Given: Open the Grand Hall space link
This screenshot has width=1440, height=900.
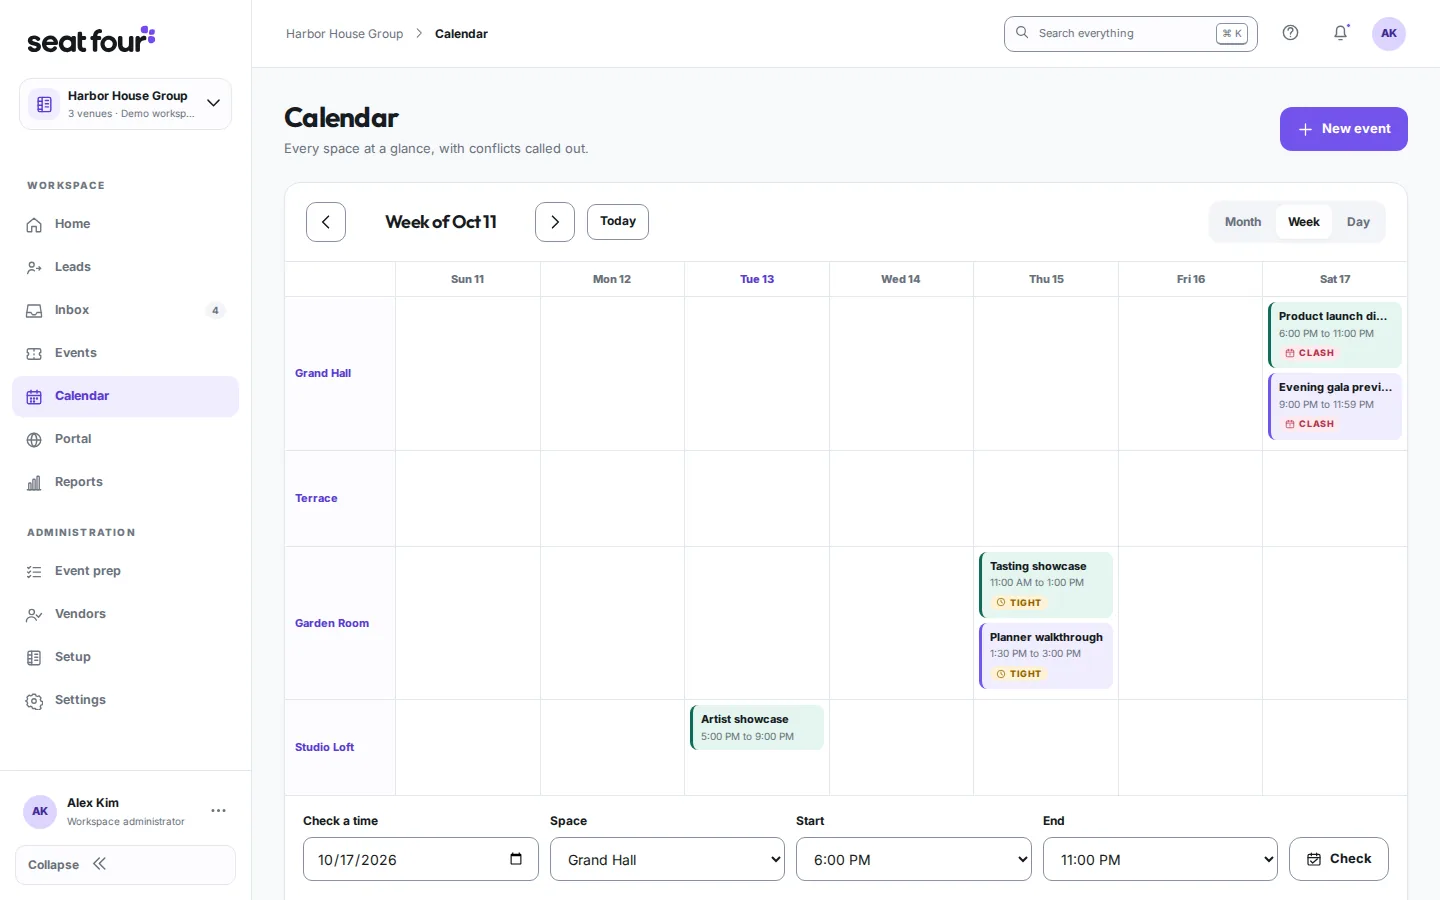Looking at the screenshot, I should pos(323,373).
